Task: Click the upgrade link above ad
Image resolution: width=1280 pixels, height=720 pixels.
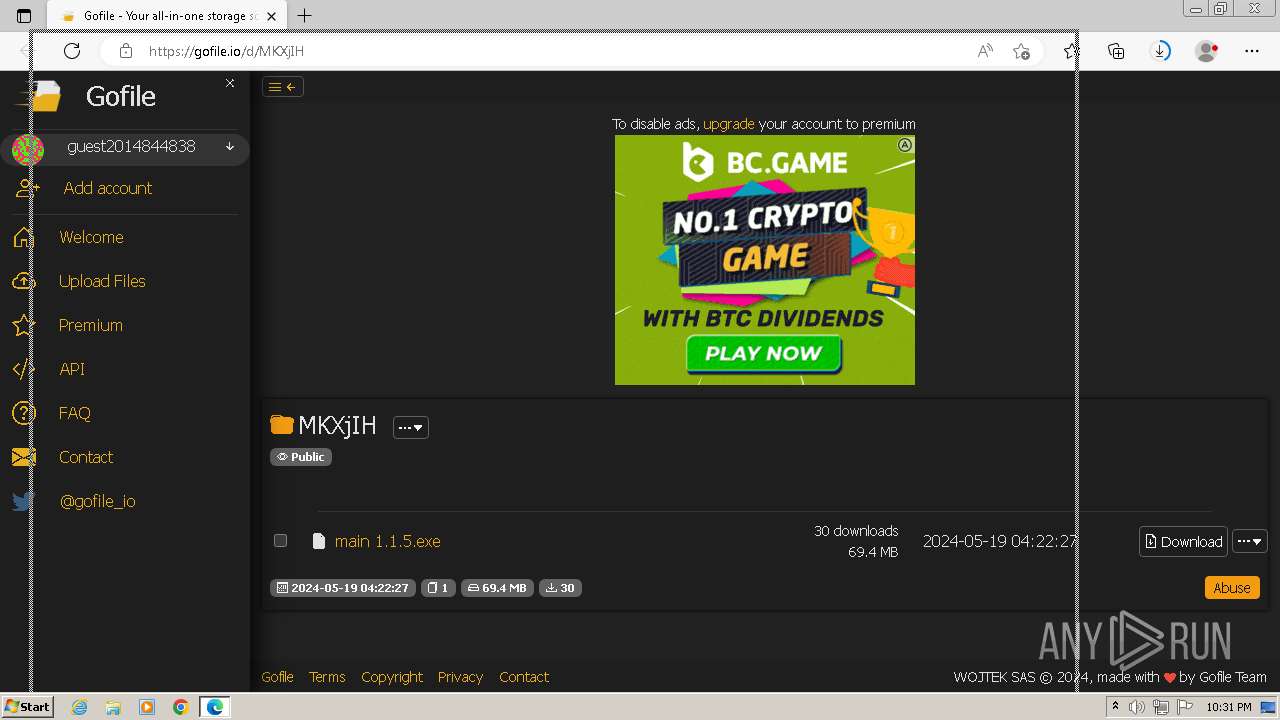Action: point(729,124)
